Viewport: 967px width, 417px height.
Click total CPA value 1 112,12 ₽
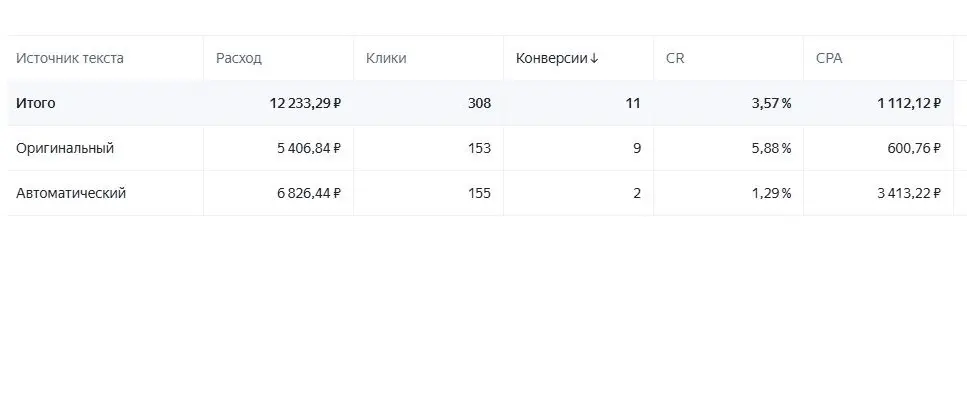[909, 103]
